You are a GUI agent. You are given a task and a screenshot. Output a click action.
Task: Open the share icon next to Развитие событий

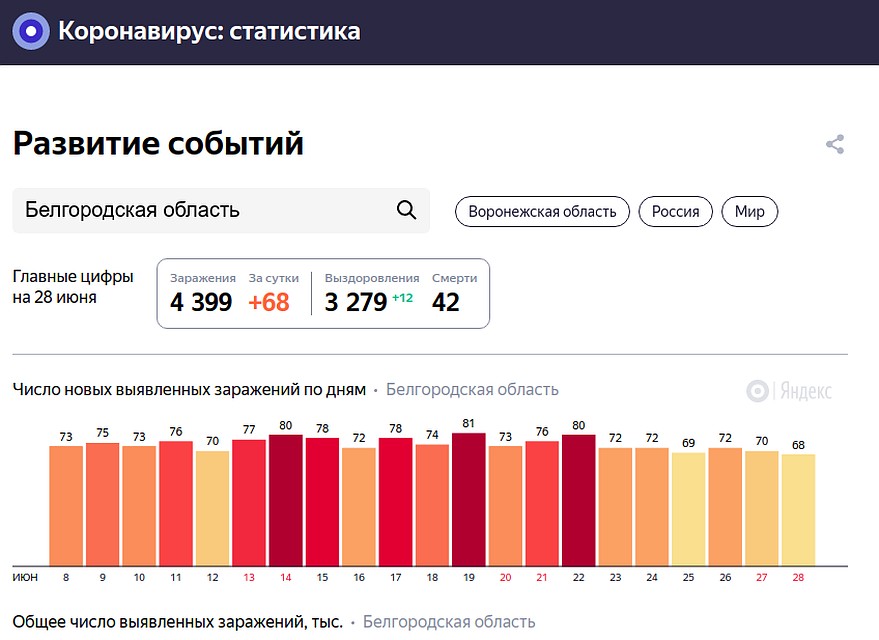tap(835, 144)
